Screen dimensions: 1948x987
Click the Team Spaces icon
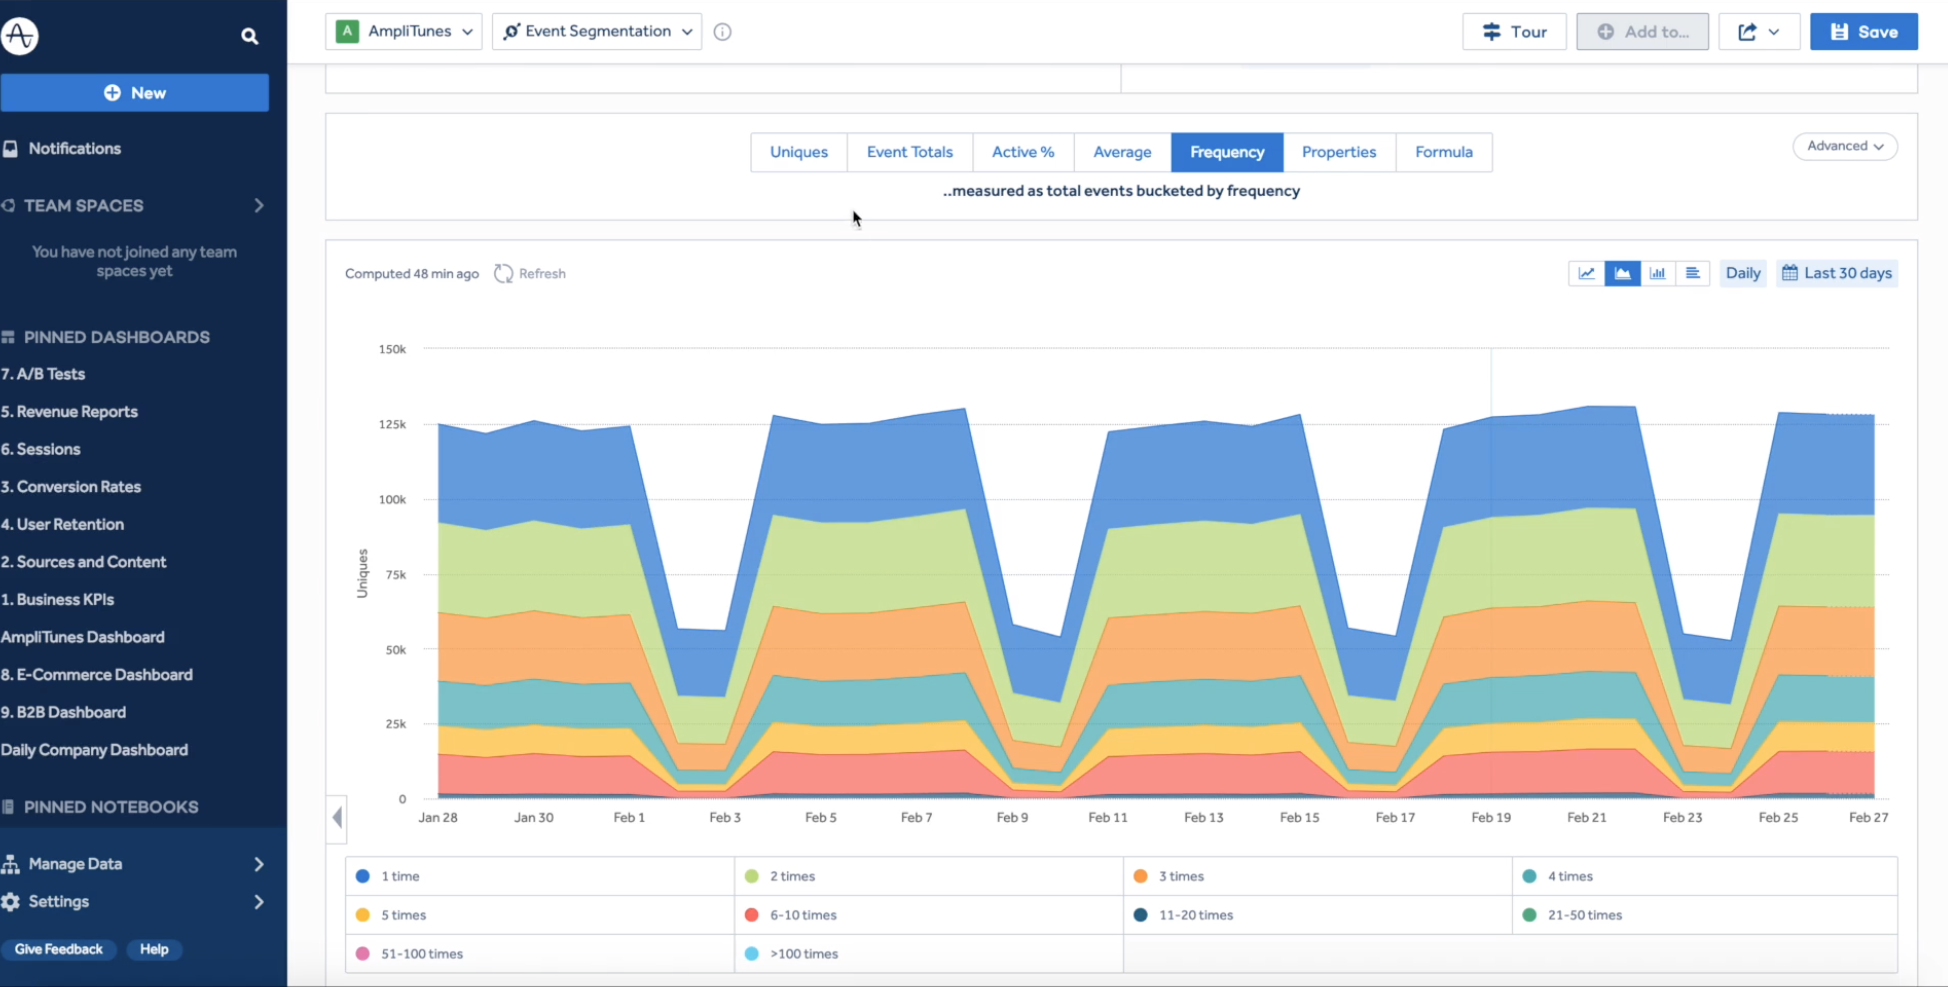8,205
